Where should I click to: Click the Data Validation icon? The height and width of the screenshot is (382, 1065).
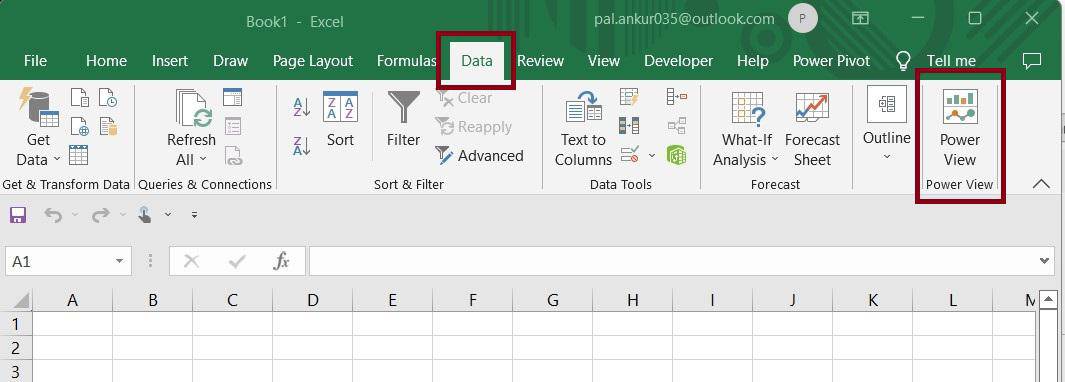pyautogui.click(x=630, y=155)
